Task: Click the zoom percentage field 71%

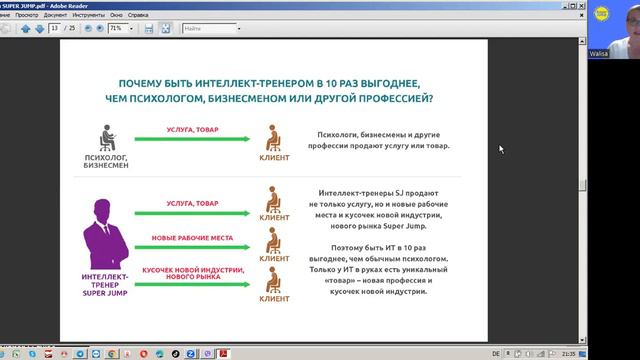Action: click(118, 28)
